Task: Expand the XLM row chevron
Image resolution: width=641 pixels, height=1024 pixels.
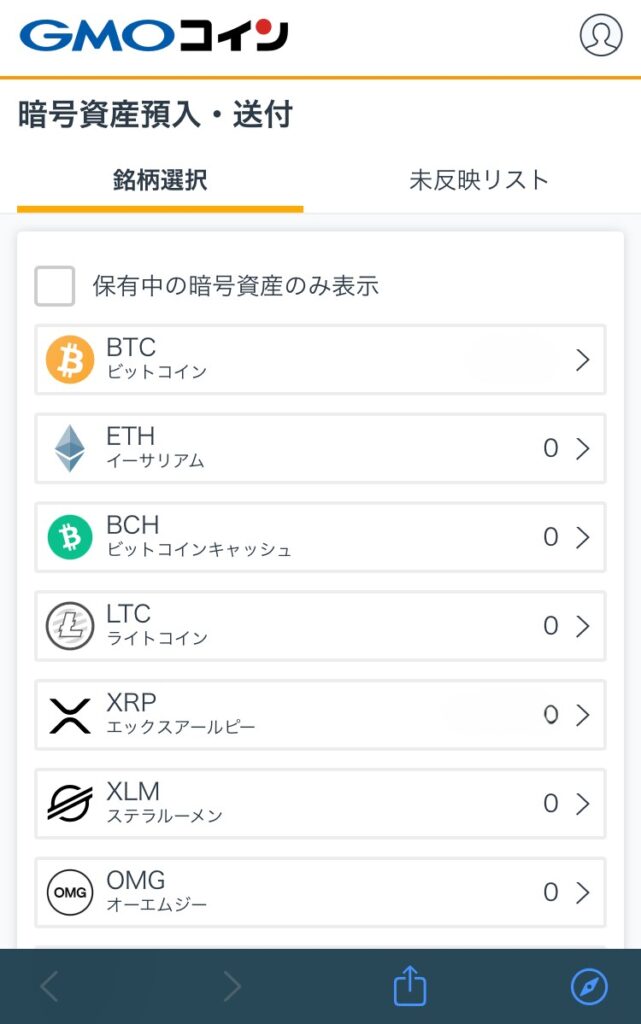Action: 583,803
